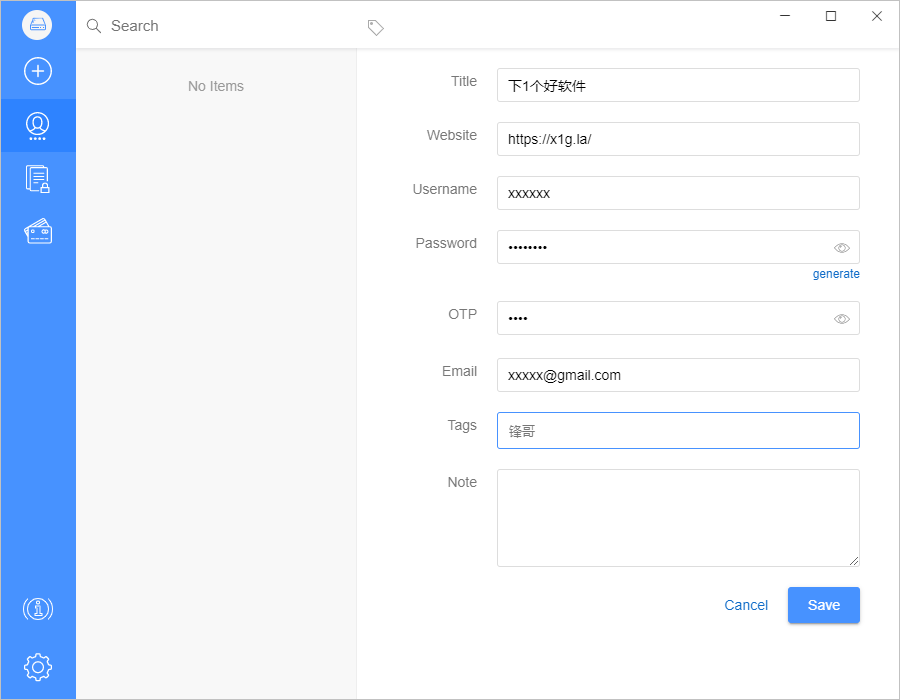Open the Secure Notes category icon
This screenshot has width=900, height=700.
(x=38, y=179)
